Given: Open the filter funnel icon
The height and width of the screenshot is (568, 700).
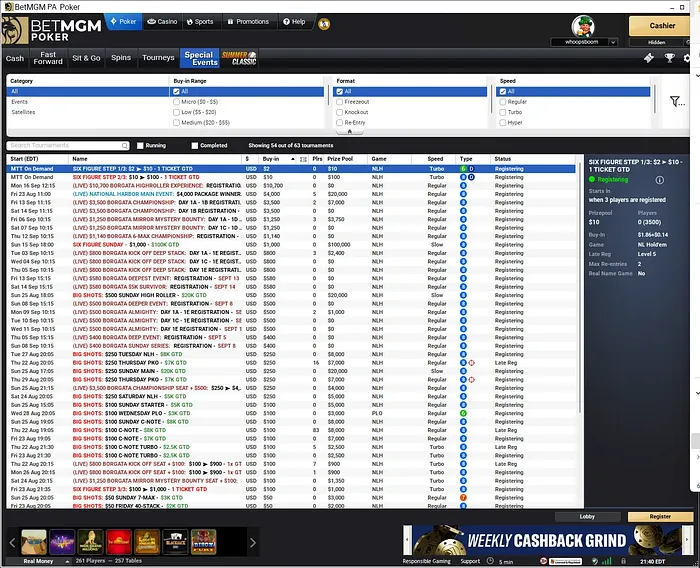Looking at the screenshot, I should pyautogui.click(x=677, y=101).
